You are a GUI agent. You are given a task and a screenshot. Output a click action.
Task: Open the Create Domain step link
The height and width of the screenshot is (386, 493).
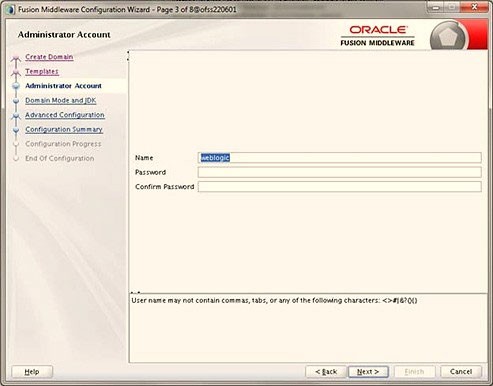(x=49, y=57)
